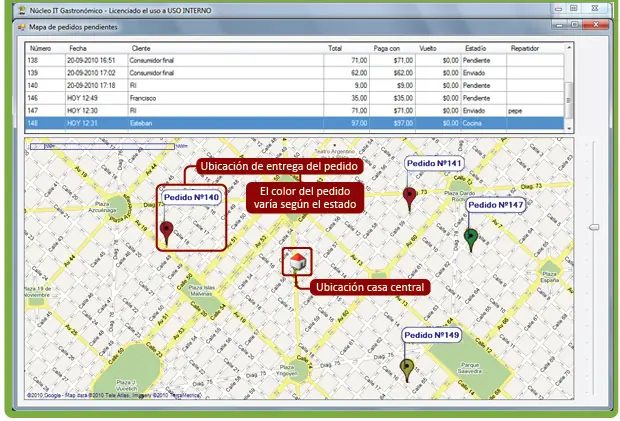This screenshot has width=620, height=421.
Task: Maximize the Mapa de pedidos pendientes window
Action: [575, 25]
